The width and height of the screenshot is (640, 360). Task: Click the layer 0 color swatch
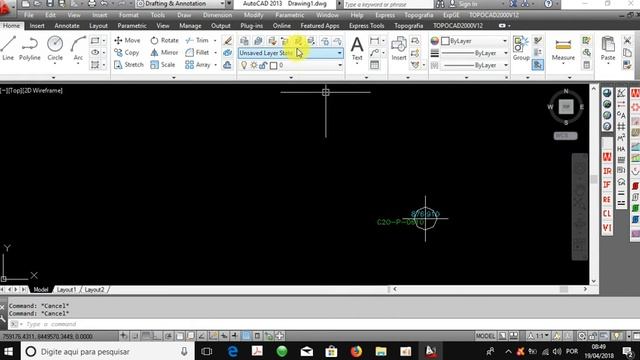(x=273, y=65)
